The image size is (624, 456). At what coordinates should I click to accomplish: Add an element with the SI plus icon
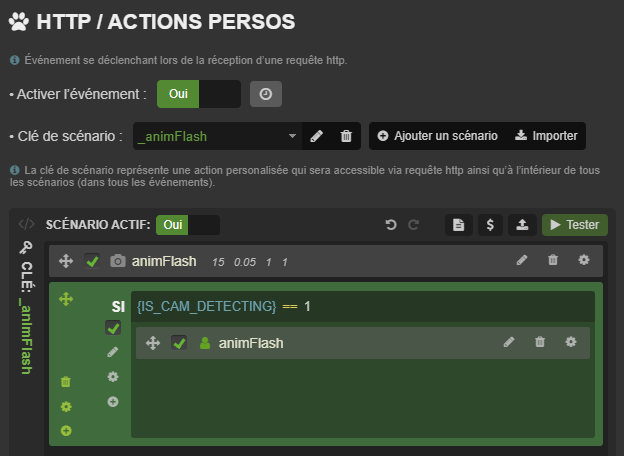[113, 401]
